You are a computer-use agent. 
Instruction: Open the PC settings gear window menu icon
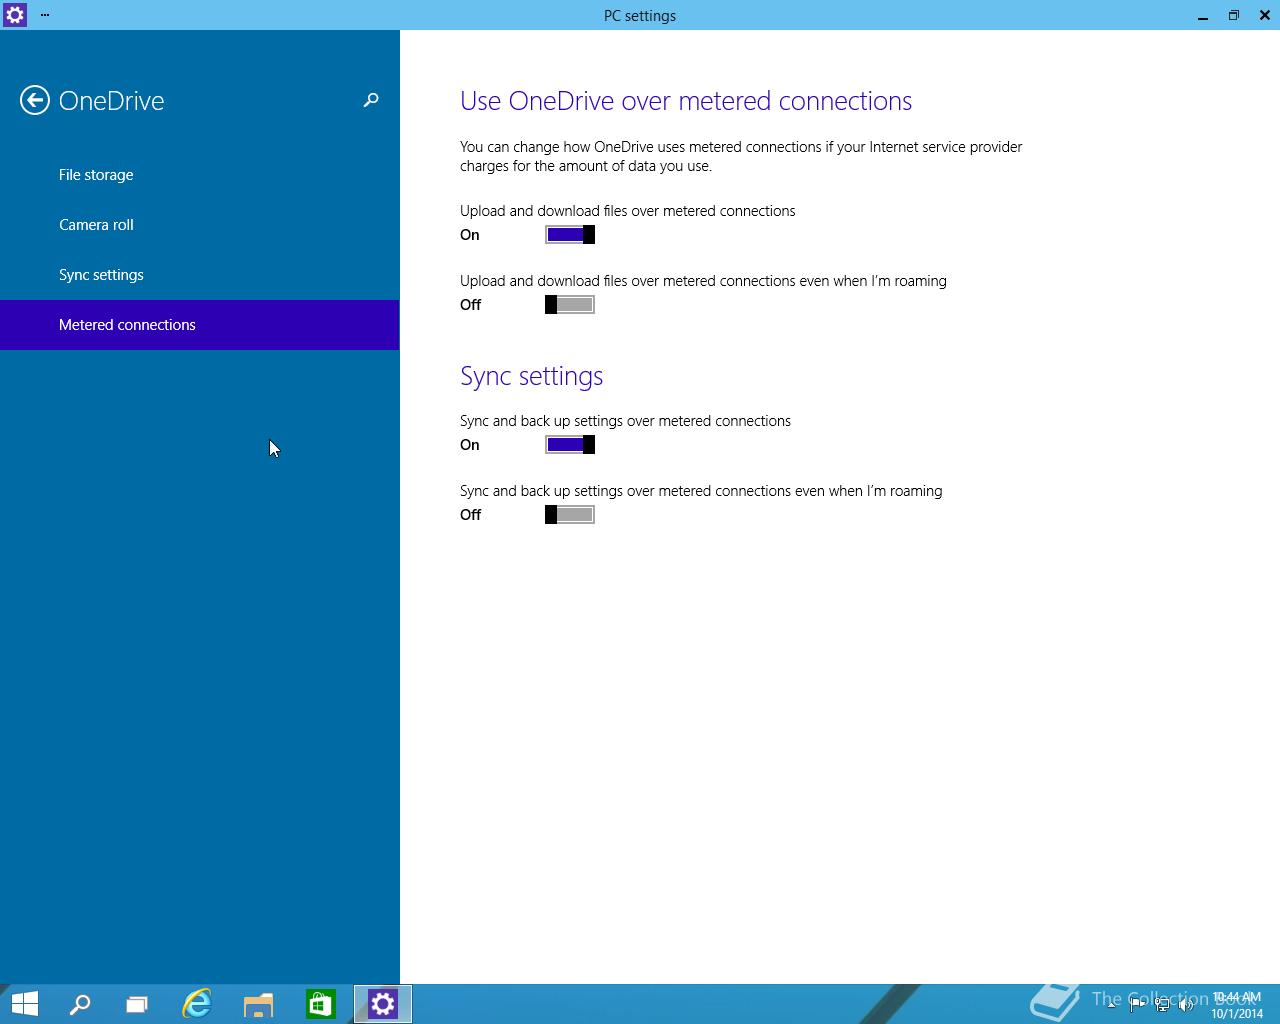pyautogui.click(x=15, y=15)
